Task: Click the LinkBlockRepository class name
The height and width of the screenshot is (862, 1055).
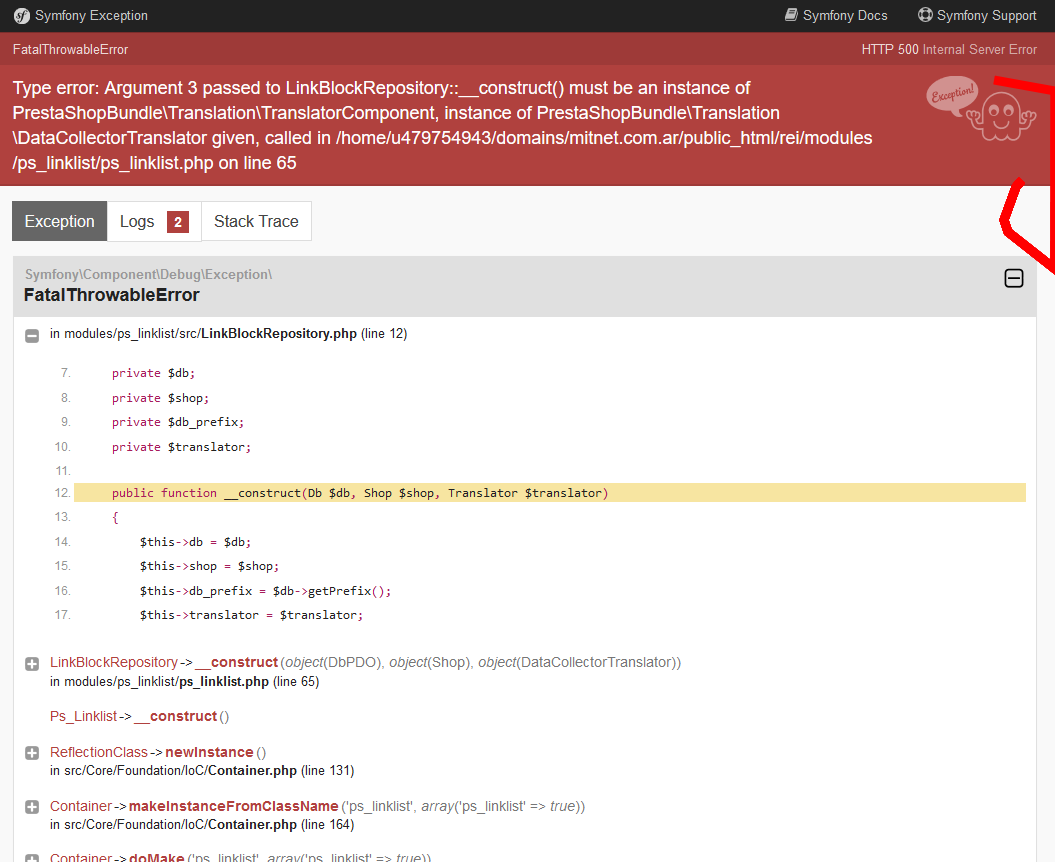Action: pyautogui.click(x=114, y=662)
